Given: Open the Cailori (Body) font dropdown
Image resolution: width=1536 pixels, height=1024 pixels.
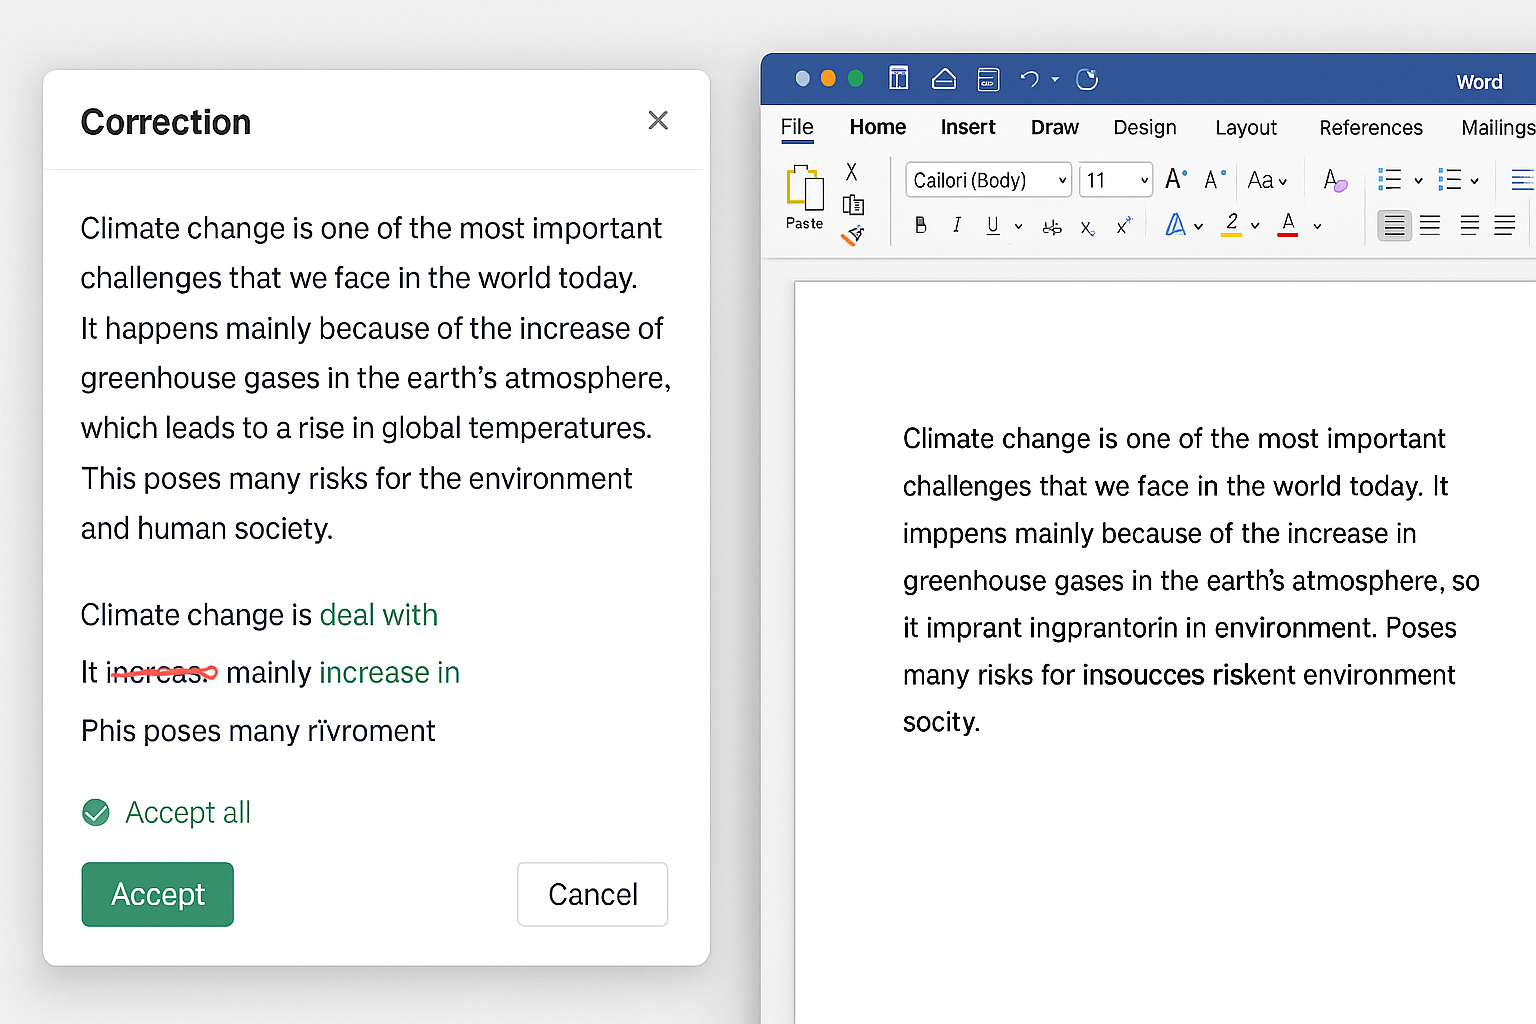Looking at the screenshot, I should 989,180.
